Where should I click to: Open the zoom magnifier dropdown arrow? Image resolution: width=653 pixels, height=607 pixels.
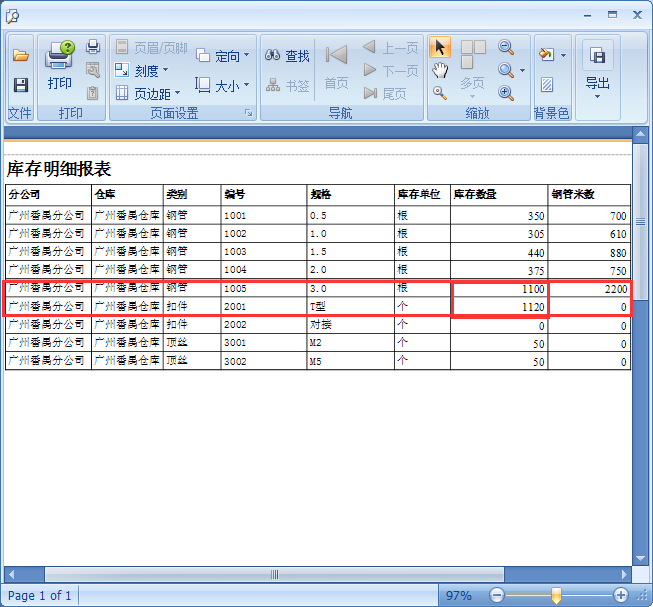tap(522, 70)
